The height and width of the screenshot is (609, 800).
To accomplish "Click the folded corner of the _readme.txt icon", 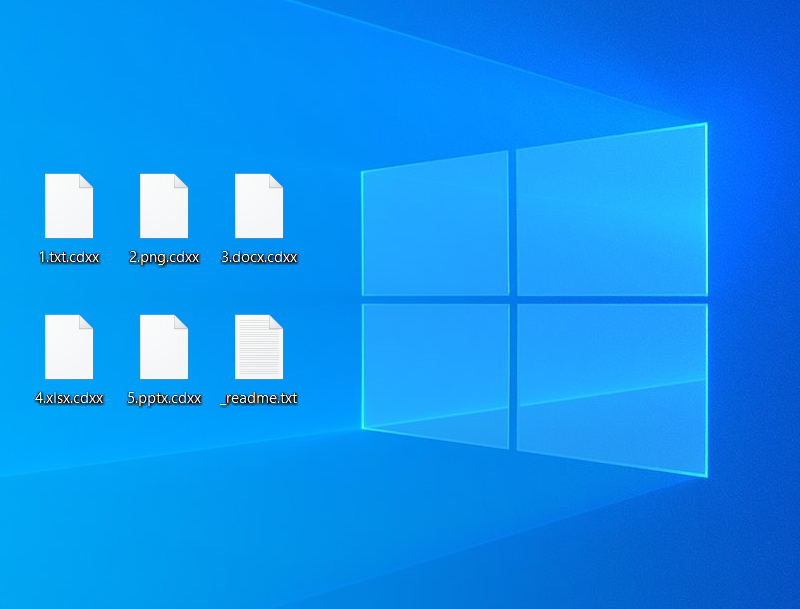I will [276, 322].
